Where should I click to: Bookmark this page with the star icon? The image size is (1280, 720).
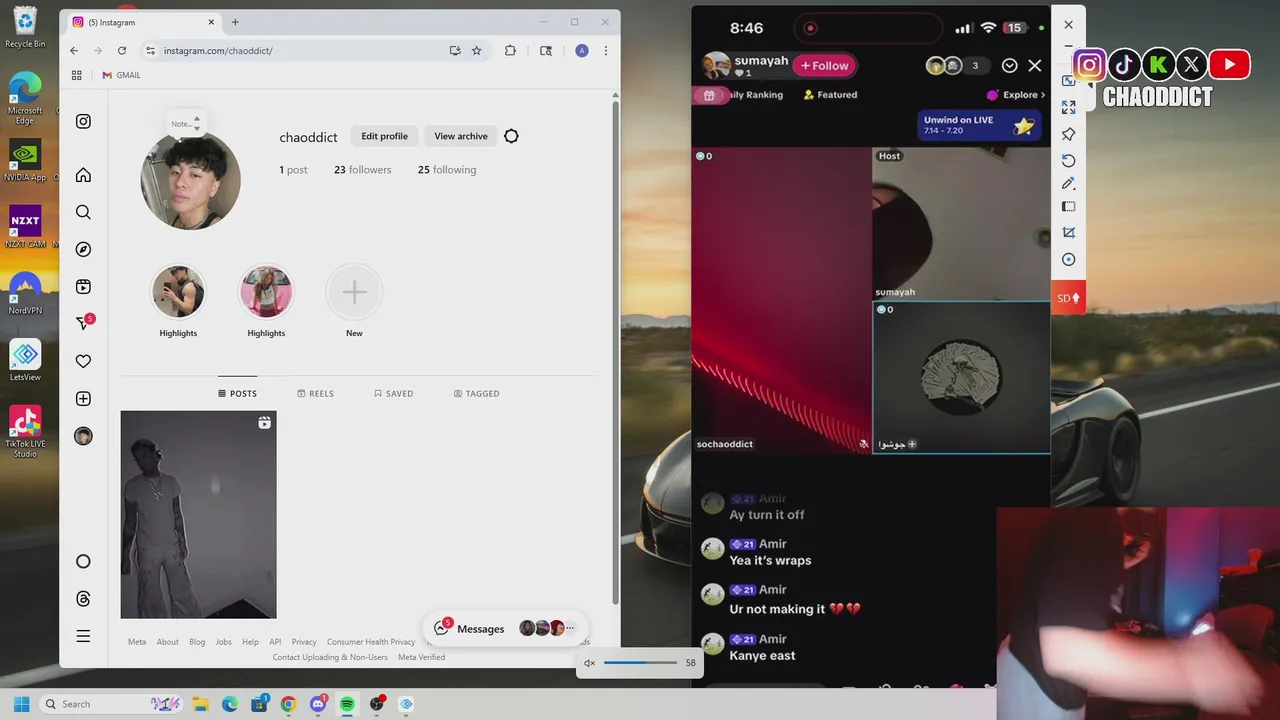click(x=477, y=50)
